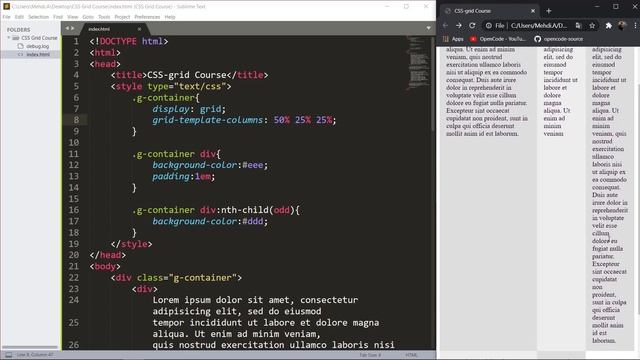Close the CSS-grid Course Chrome tab
Viewport: 640px width, 360px height.
click(533, 11)
